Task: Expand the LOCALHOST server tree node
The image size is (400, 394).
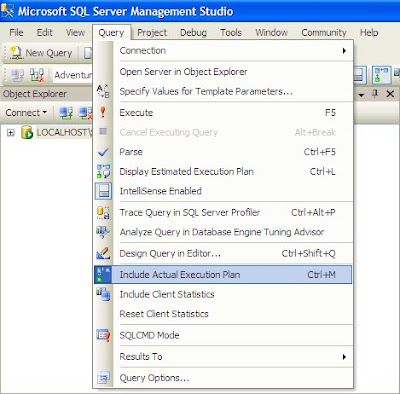Action: click(11, 133)
